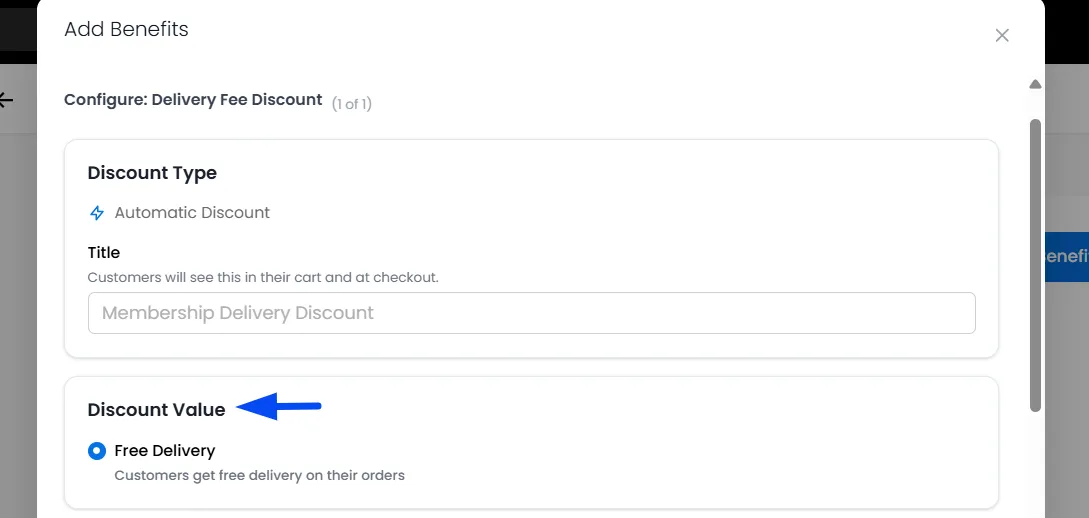Click the scrollbar track below the thumb

[1035, 464]
